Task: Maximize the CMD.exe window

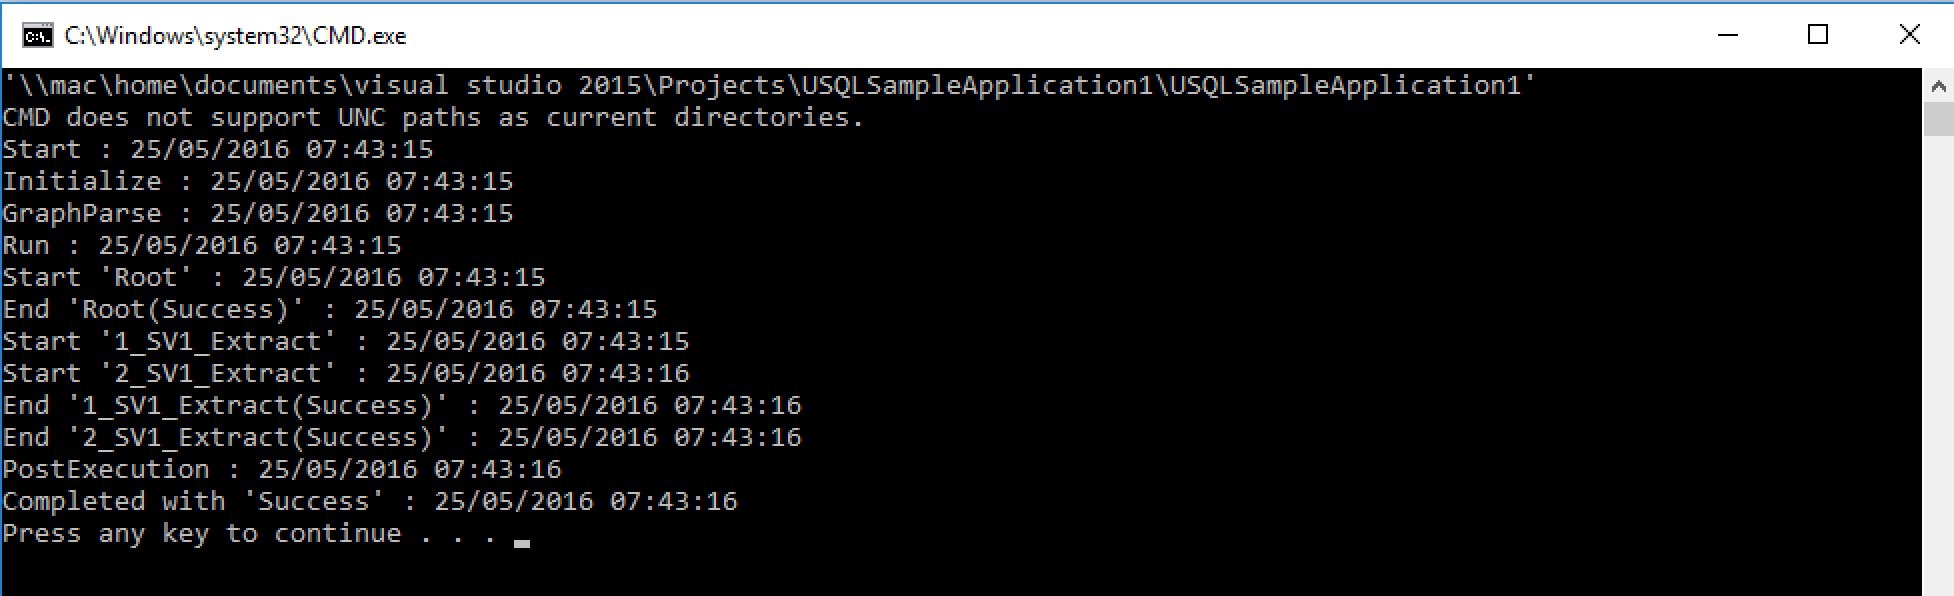Action: coord(1818,35)
